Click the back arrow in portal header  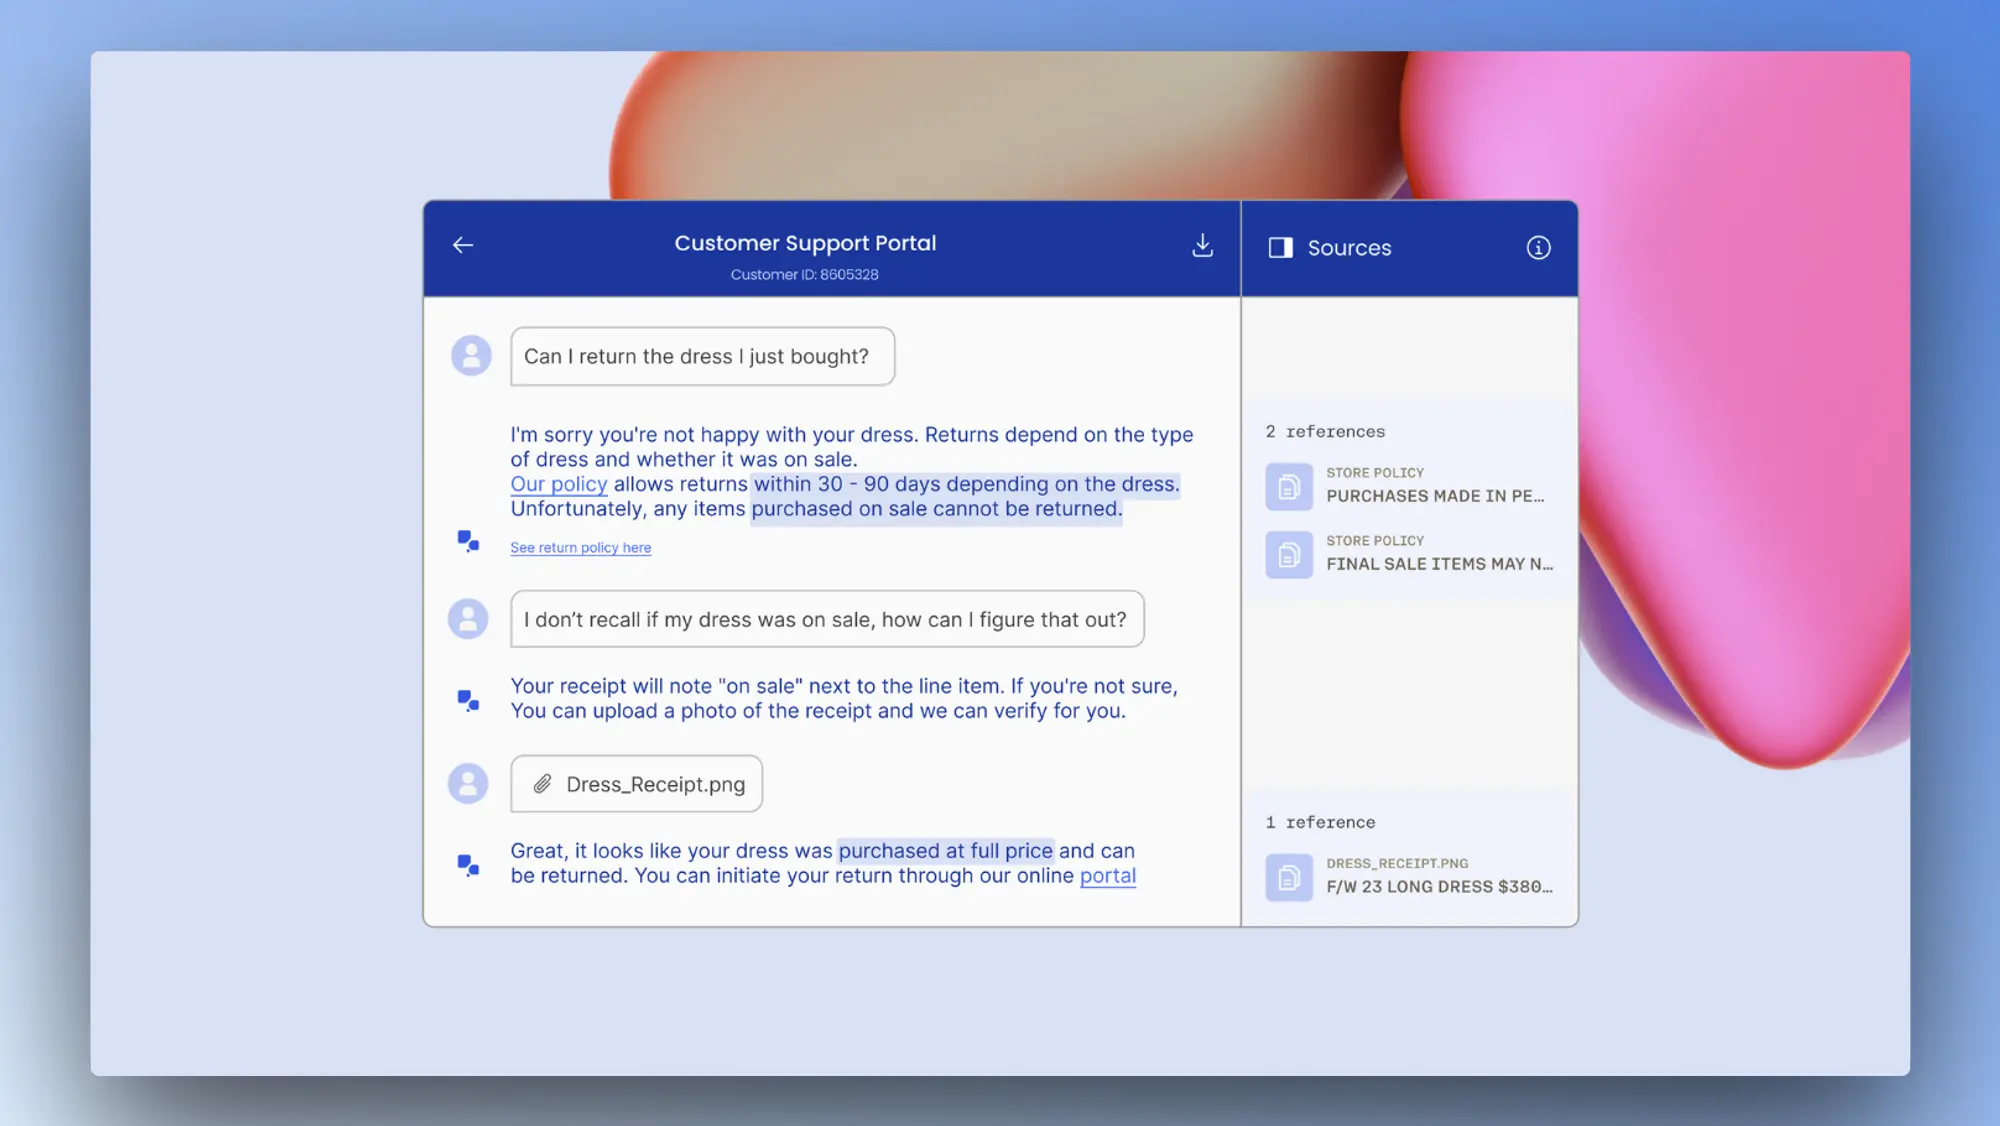point(462,245)
